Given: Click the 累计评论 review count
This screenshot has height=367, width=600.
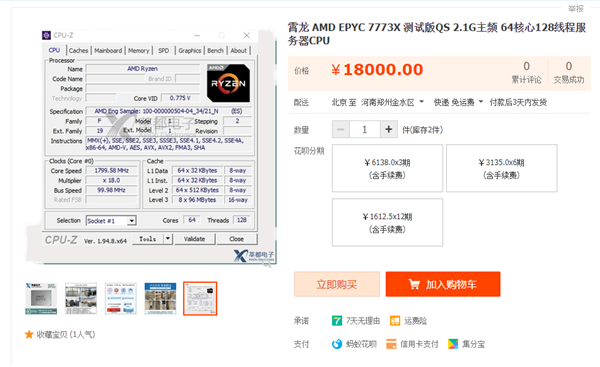Looking at the screenshot, I should [x=527, y=72].
